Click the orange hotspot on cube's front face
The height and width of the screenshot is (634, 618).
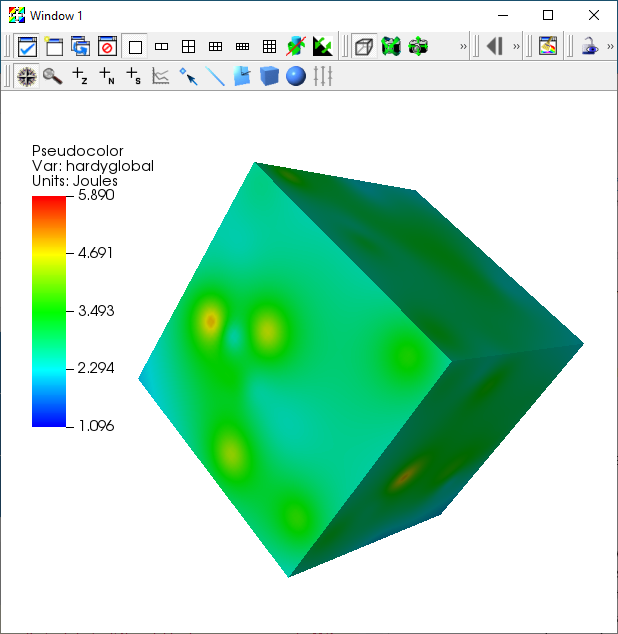pos(210,322)
